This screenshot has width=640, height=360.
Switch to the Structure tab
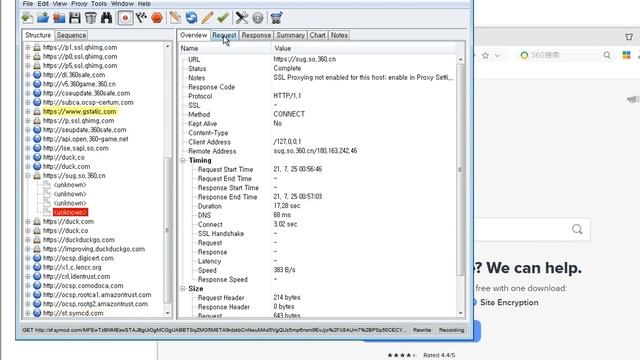(38, 35)
